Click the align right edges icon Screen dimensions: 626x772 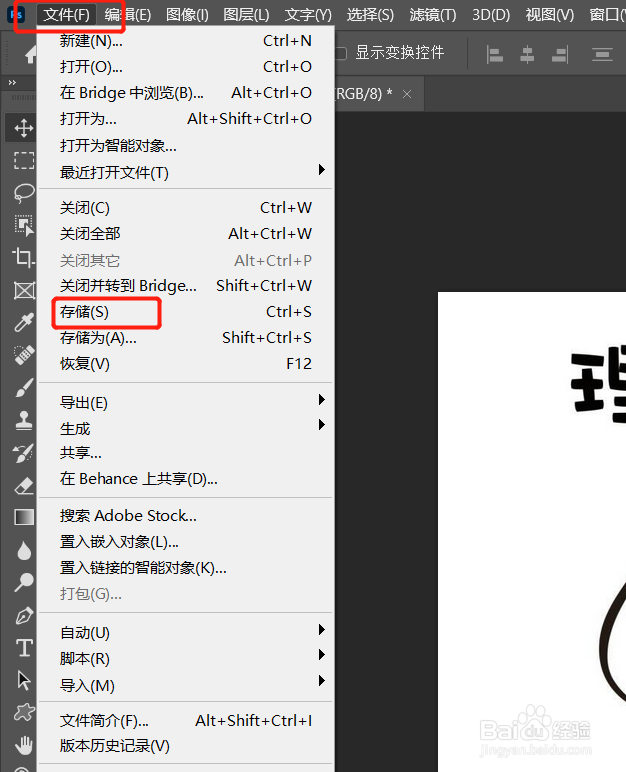(x=560, y=54)
